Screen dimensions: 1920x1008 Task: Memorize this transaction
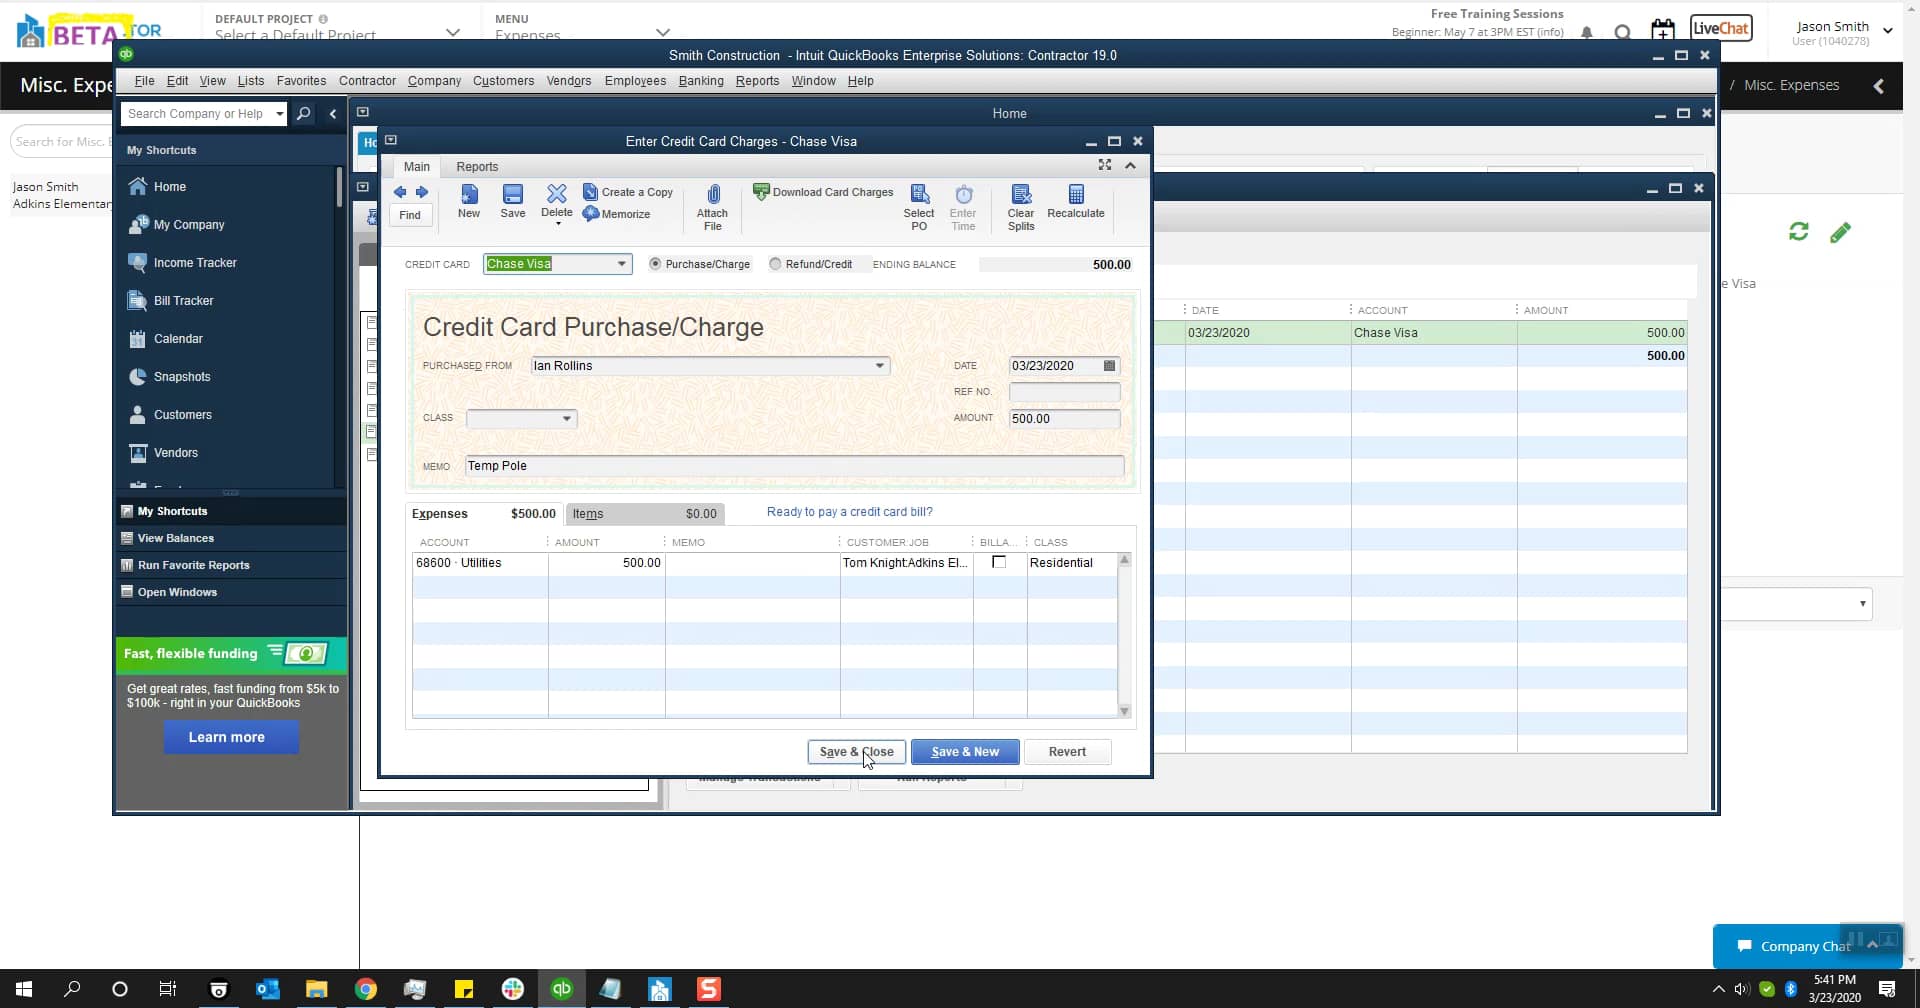[616, 214]
